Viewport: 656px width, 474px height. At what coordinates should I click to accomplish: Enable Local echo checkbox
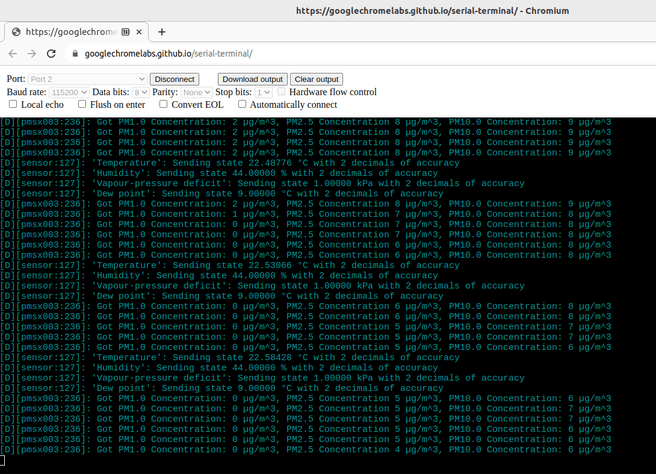pos(13,104)
